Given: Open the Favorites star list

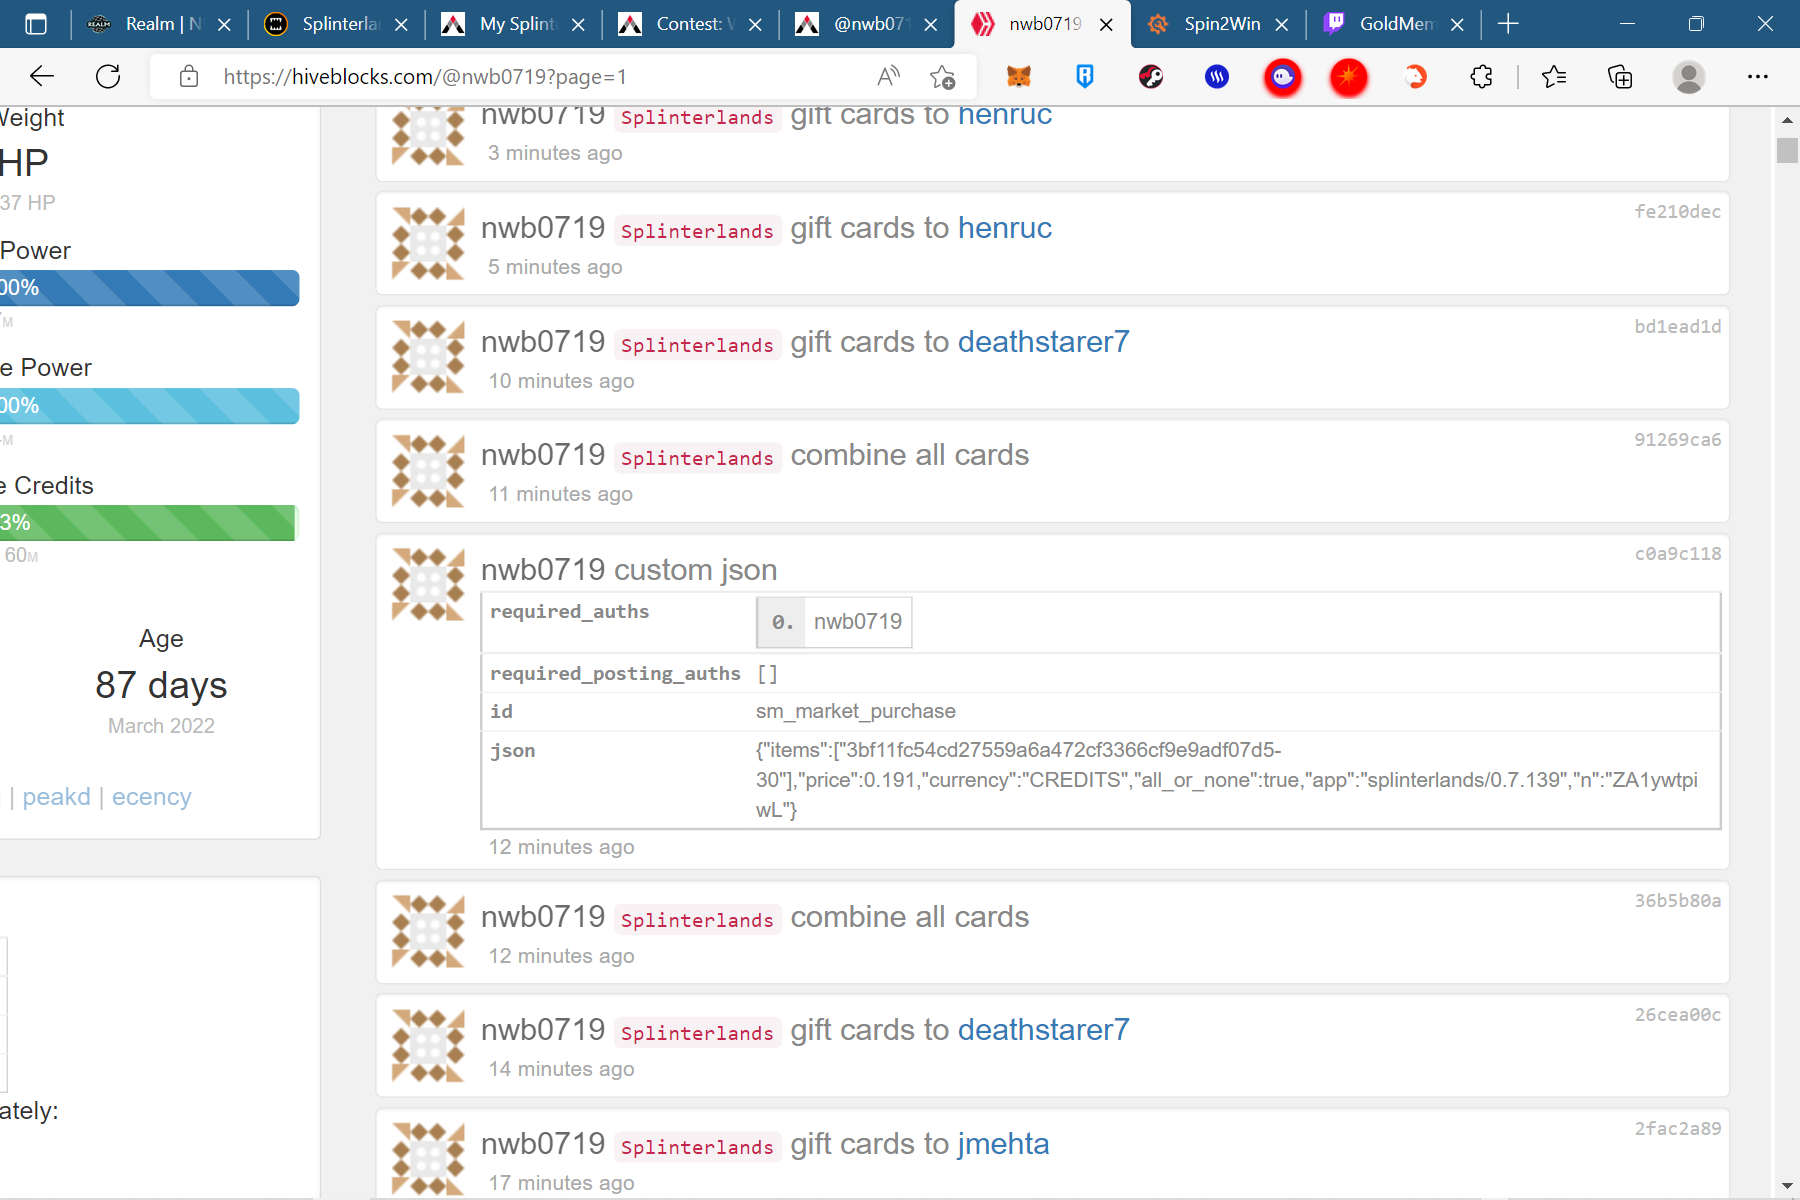Looking at the screenshot, I should [1554, 77].
